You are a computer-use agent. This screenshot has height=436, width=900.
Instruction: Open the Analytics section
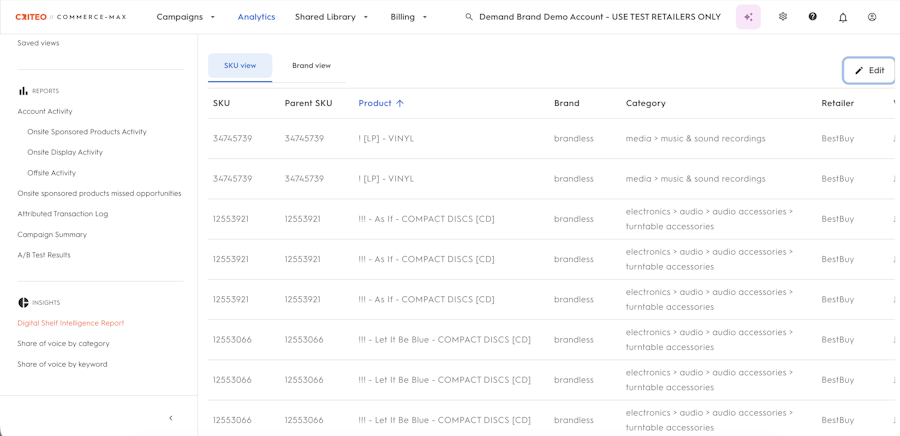click(257, 17)
